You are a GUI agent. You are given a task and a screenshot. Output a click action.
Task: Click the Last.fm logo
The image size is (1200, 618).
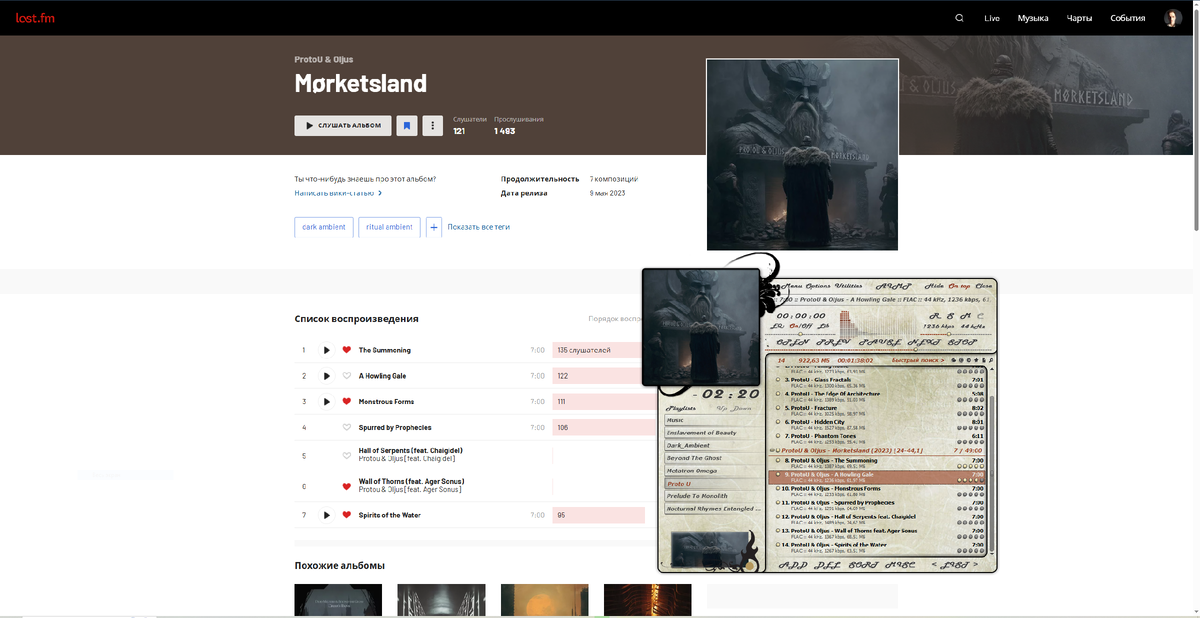click(x=34, y=18)
